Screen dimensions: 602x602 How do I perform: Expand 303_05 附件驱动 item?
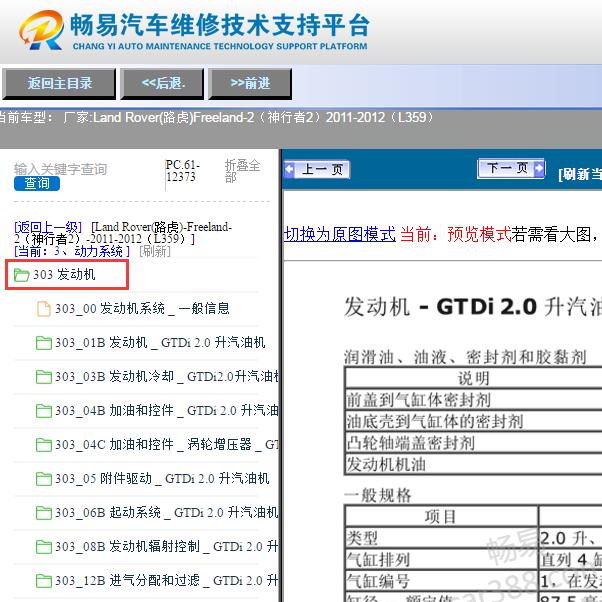(x=162, y=479)
